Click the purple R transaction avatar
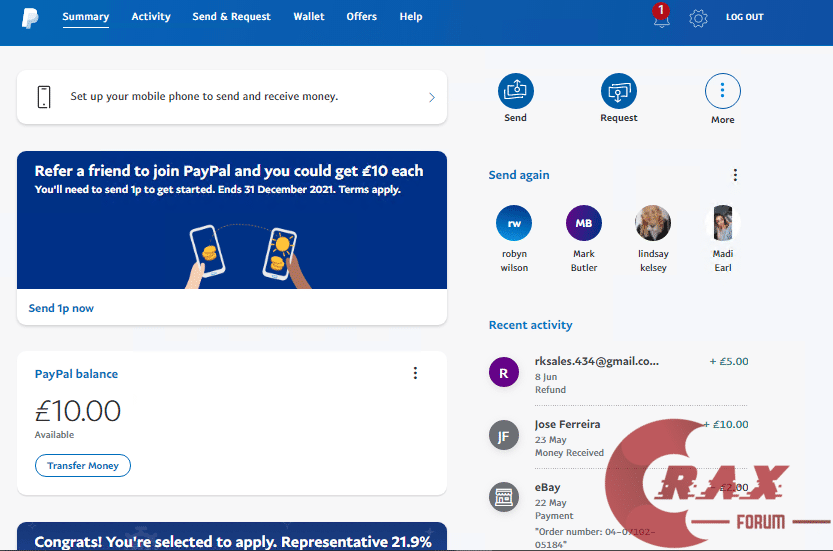Image resolution: width=833 pixels, height=551 pixels. (x=504, y=372)
